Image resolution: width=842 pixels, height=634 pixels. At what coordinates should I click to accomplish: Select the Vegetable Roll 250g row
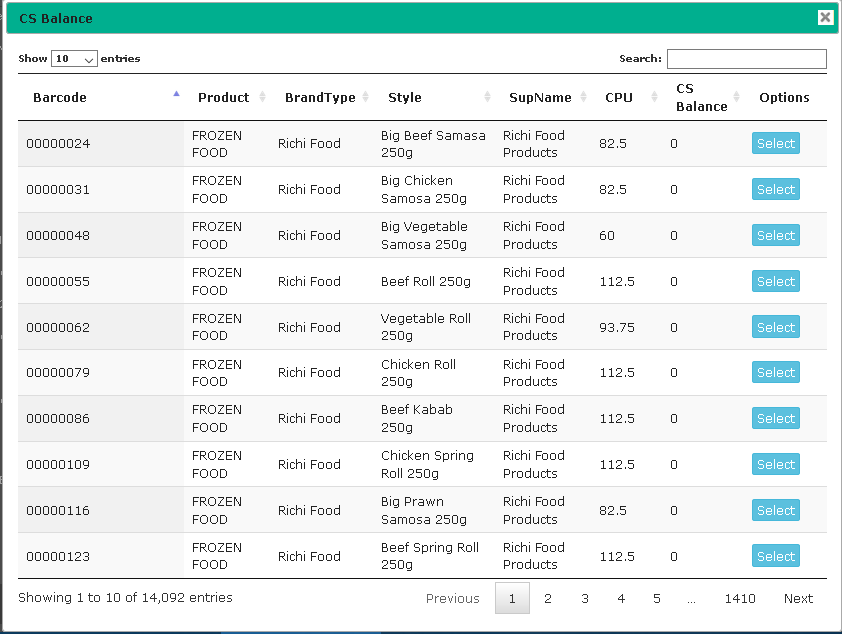click(775, 327)
